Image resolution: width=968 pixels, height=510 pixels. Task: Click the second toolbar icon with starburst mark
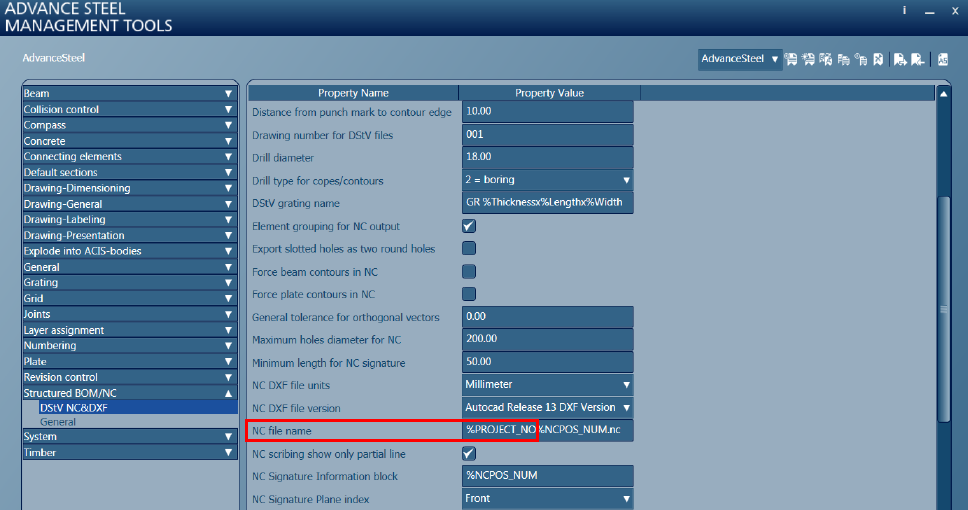coord(808,59)
